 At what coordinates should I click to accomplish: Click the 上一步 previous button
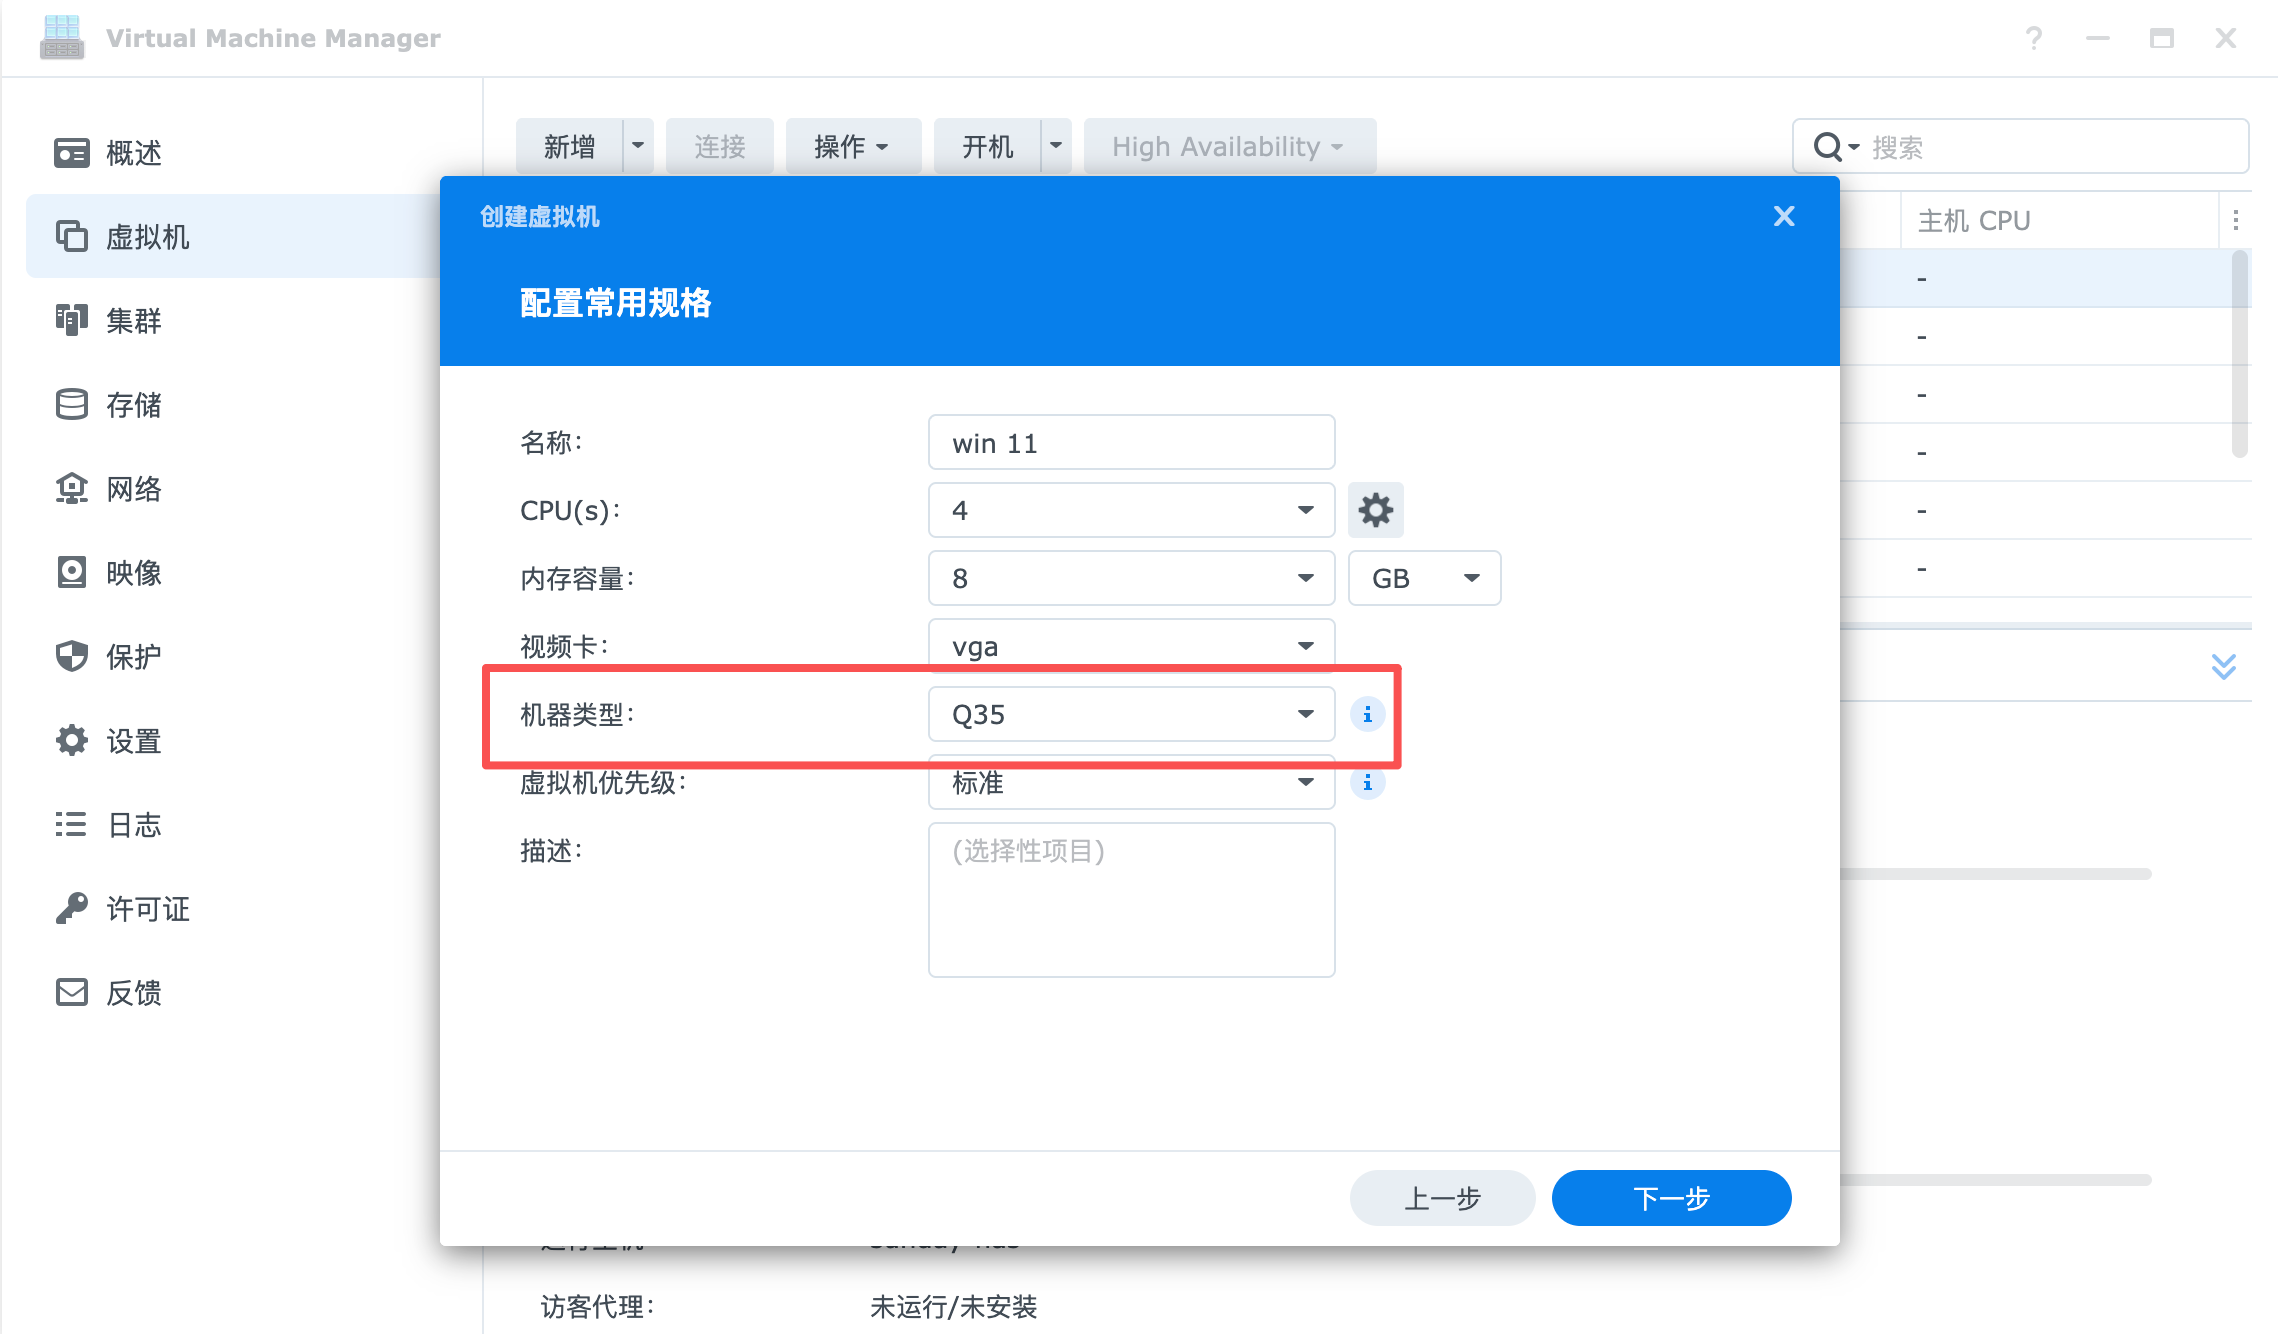point(1442,1197)
